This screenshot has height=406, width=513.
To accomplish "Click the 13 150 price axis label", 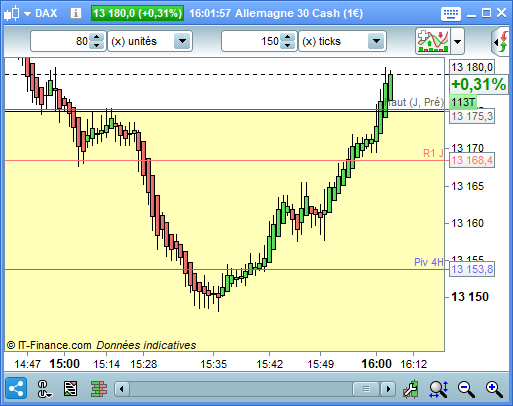I will pos(470,297).
